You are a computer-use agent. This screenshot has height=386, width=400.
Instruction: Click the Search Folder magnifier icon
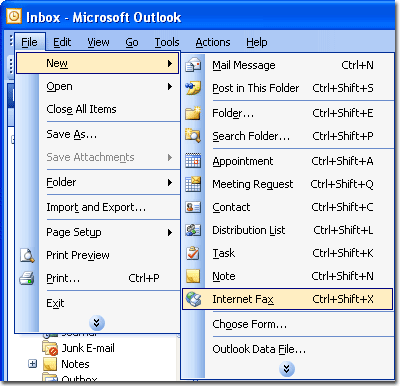(x=193, y=136)
